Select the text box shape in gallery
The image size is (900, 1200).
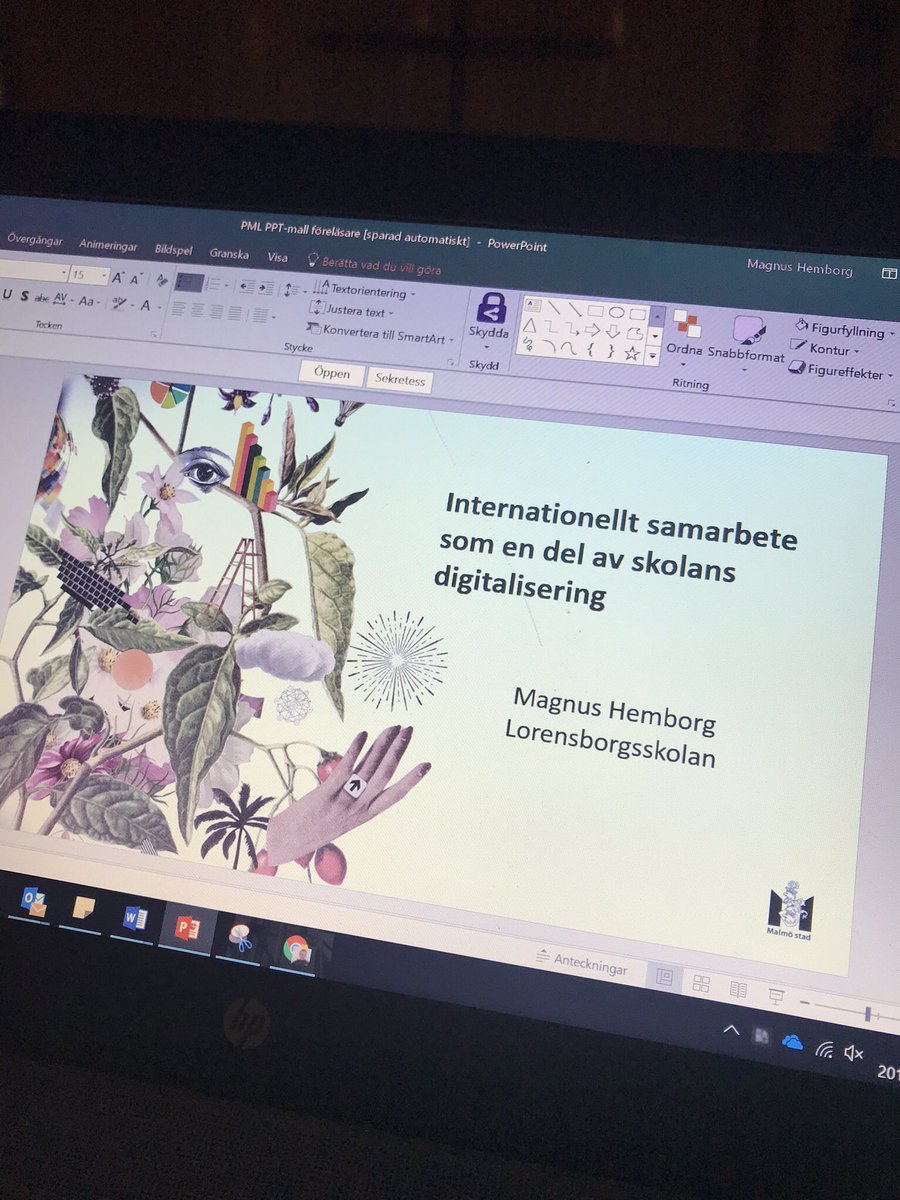(532, 304)
